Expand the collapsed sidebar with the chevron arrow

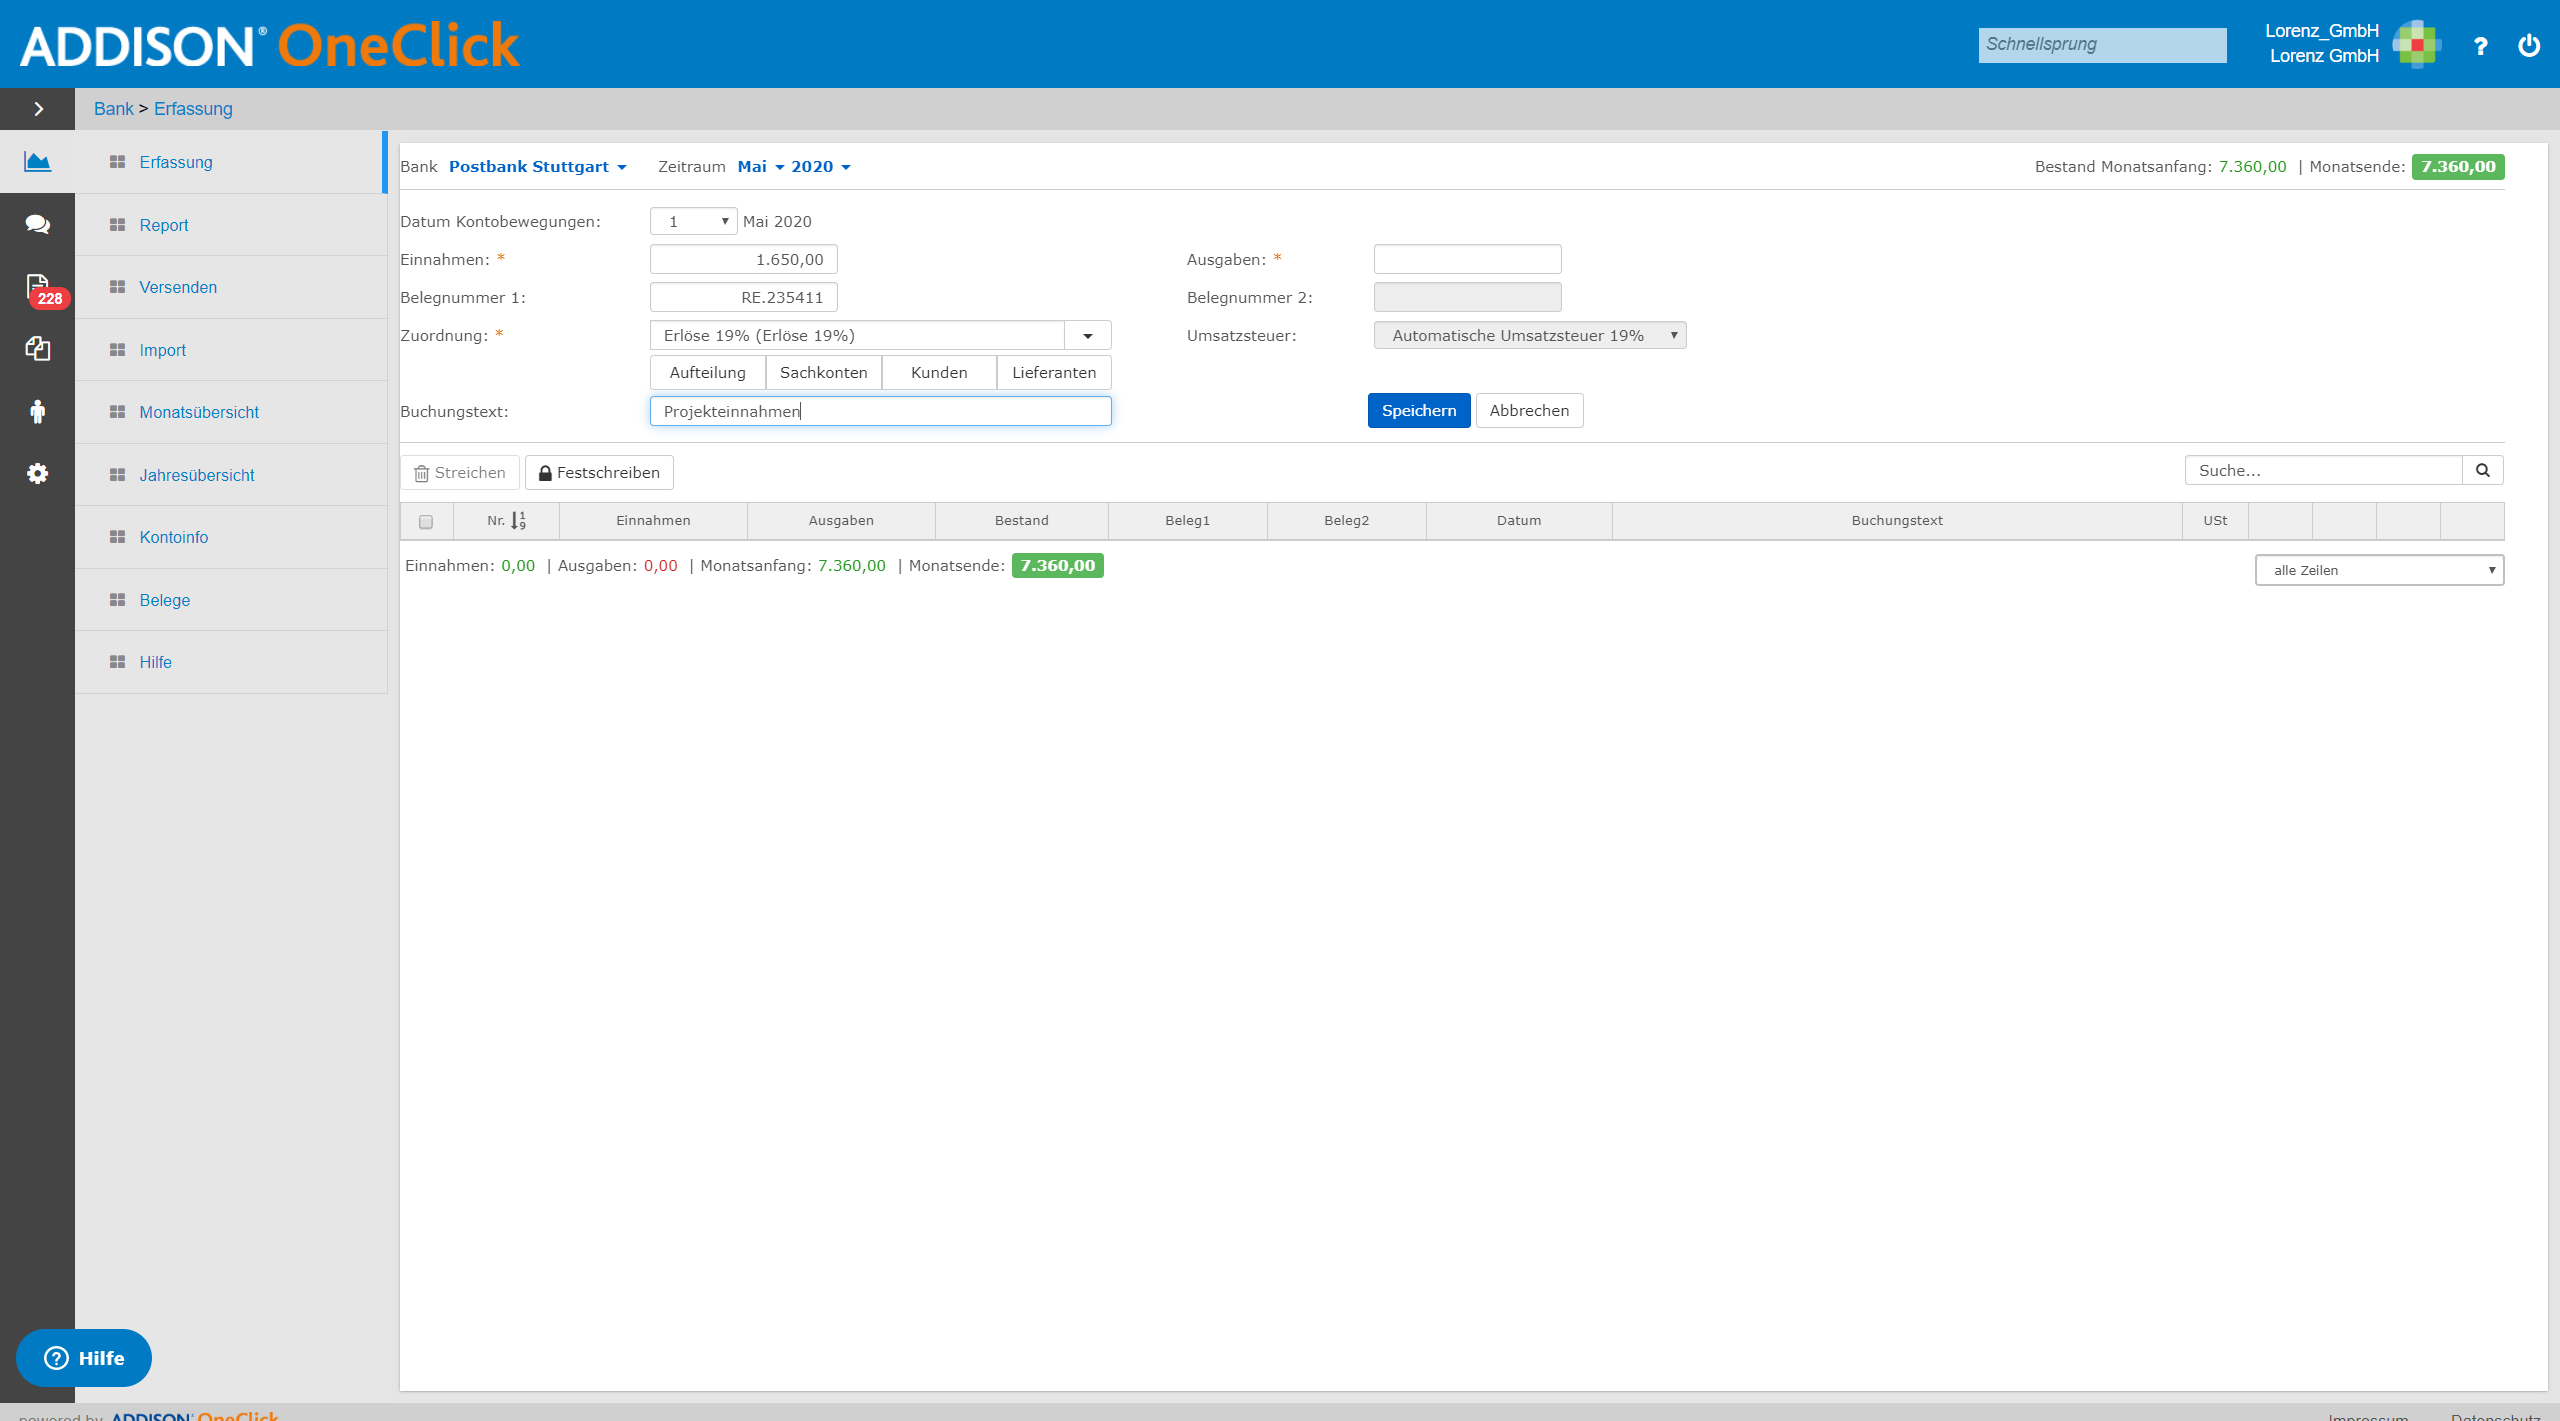(x=38, y=109)
